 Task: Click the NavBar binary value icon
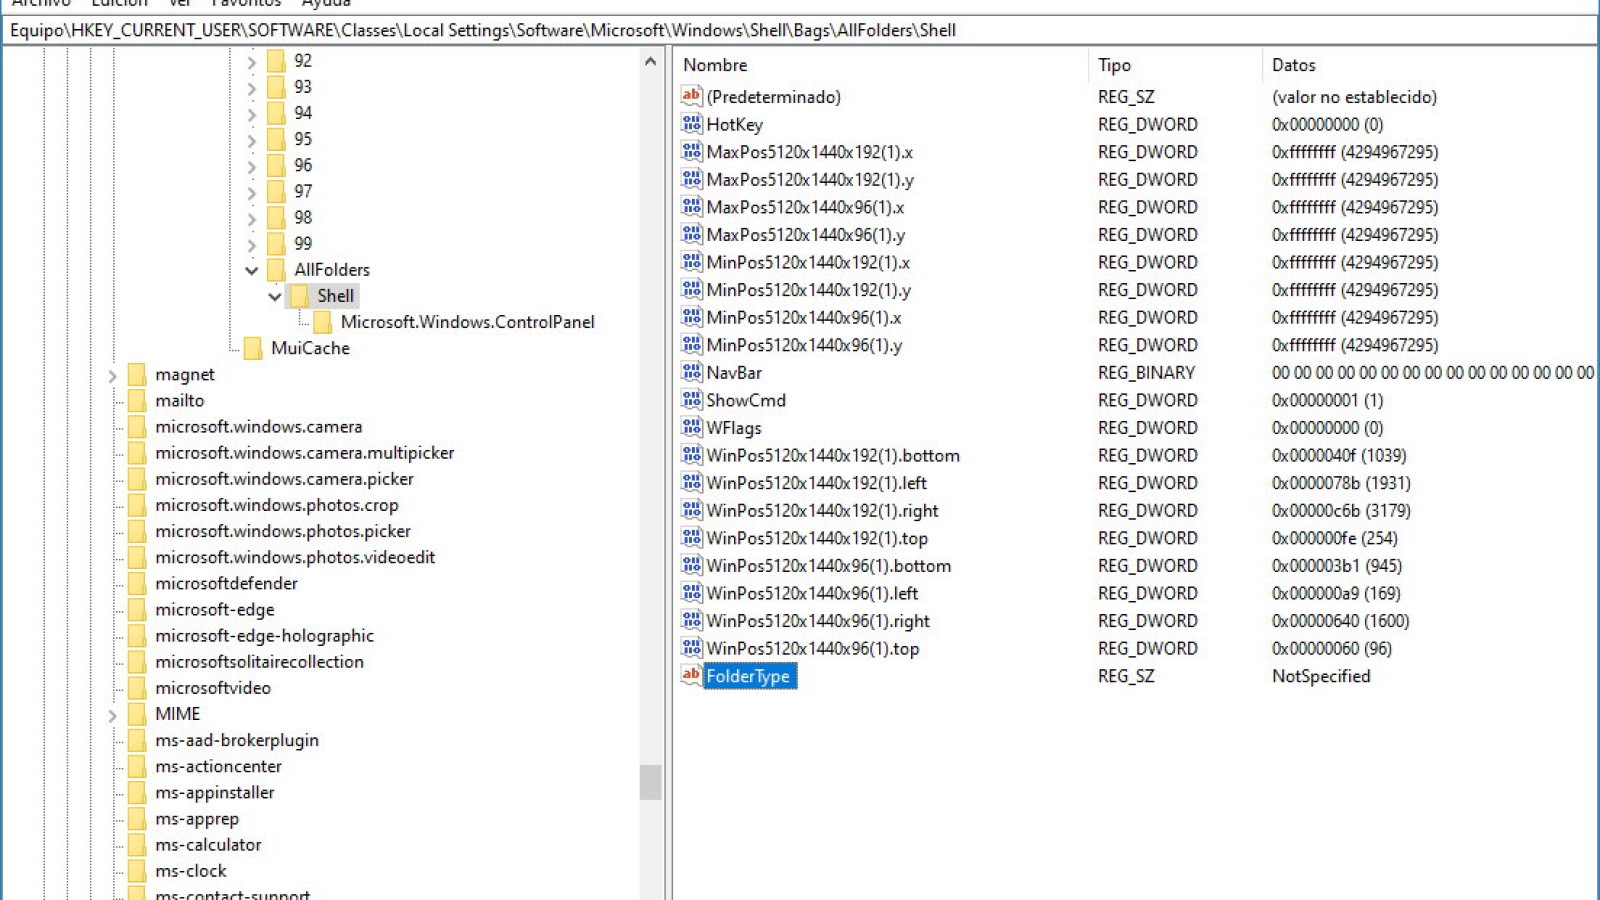point(691,372)
